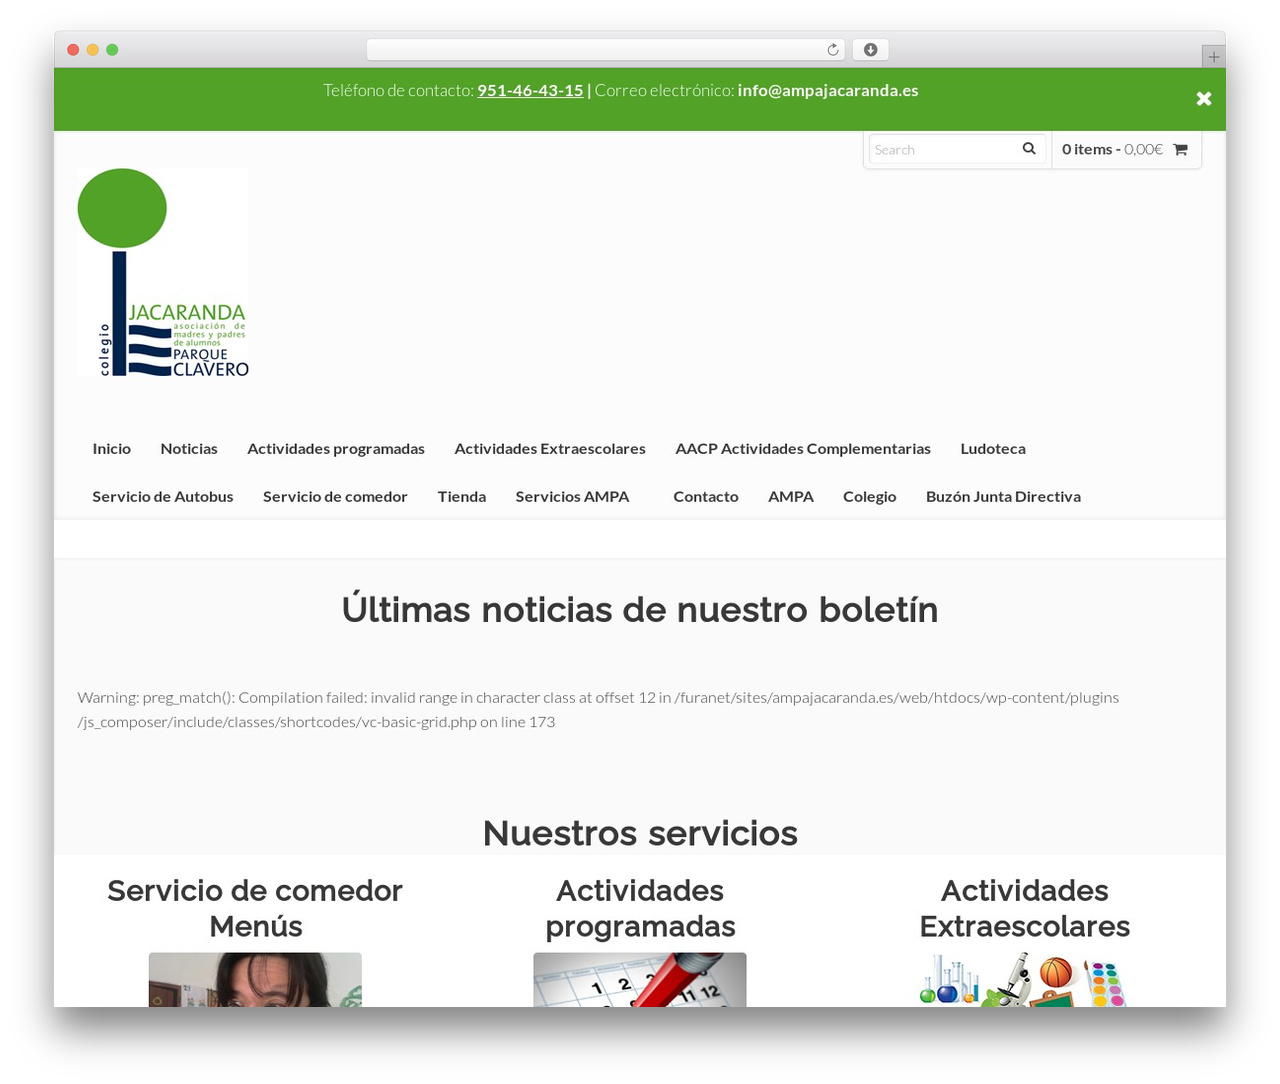Click the Servicio de comedor Menús heading
The height and width of the screenshot is (1084, 1280).
click(x=255, y=908)
